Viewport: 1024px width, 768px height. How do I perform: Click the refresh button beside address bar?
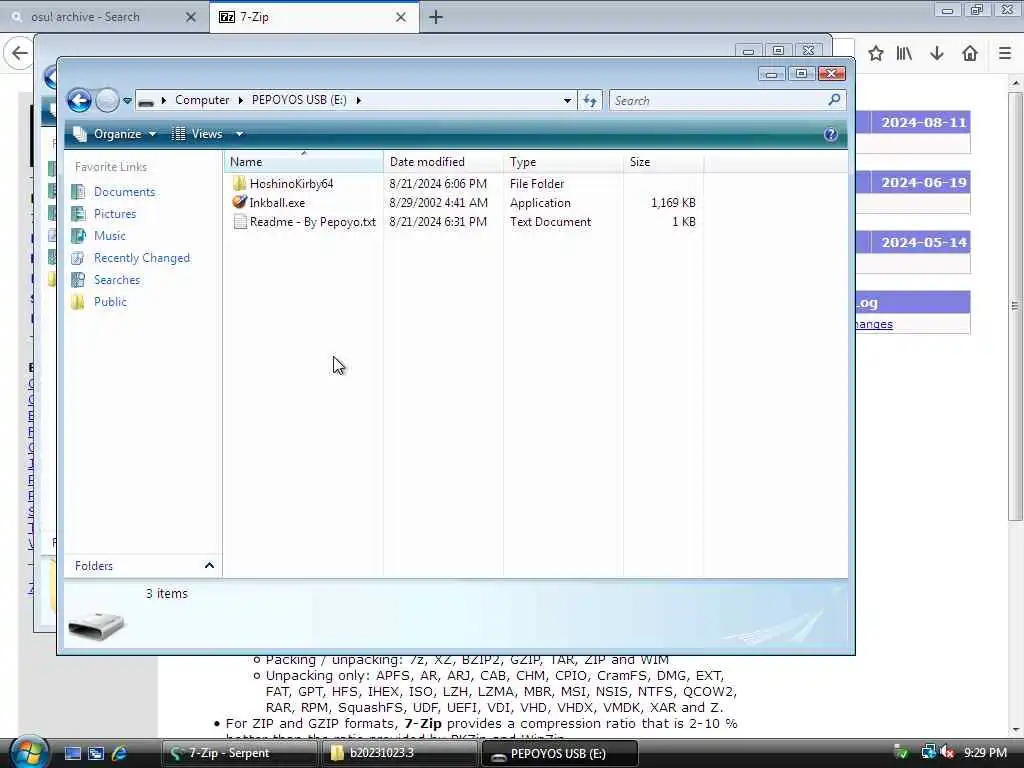(590, 101)
